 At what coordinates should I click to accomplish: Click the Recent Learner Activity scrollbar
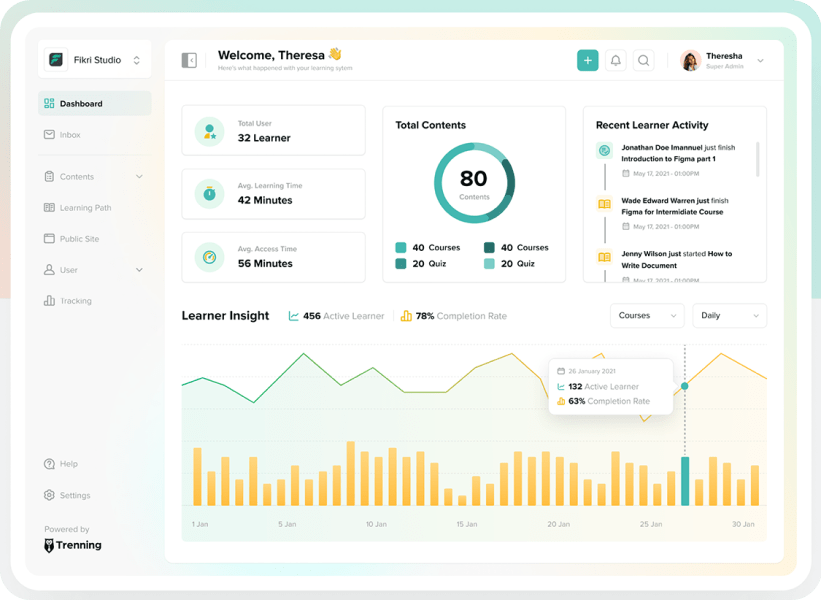tap(757, 159)
